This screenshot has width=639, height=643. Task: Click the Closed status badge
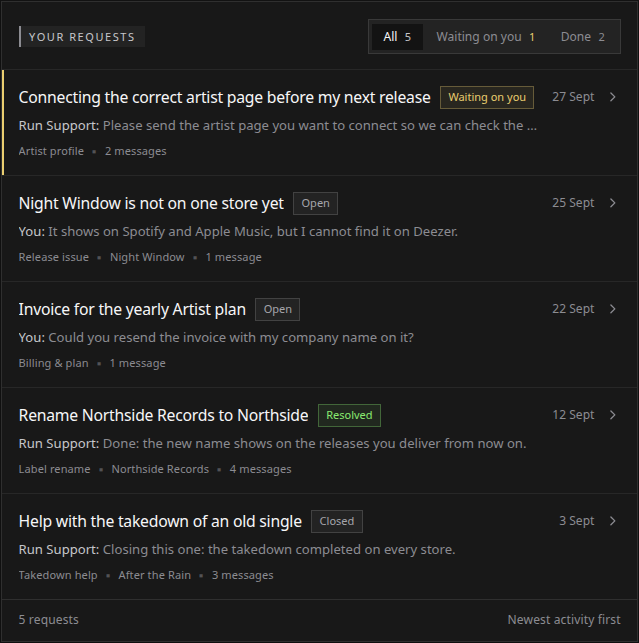click(337, 522)
